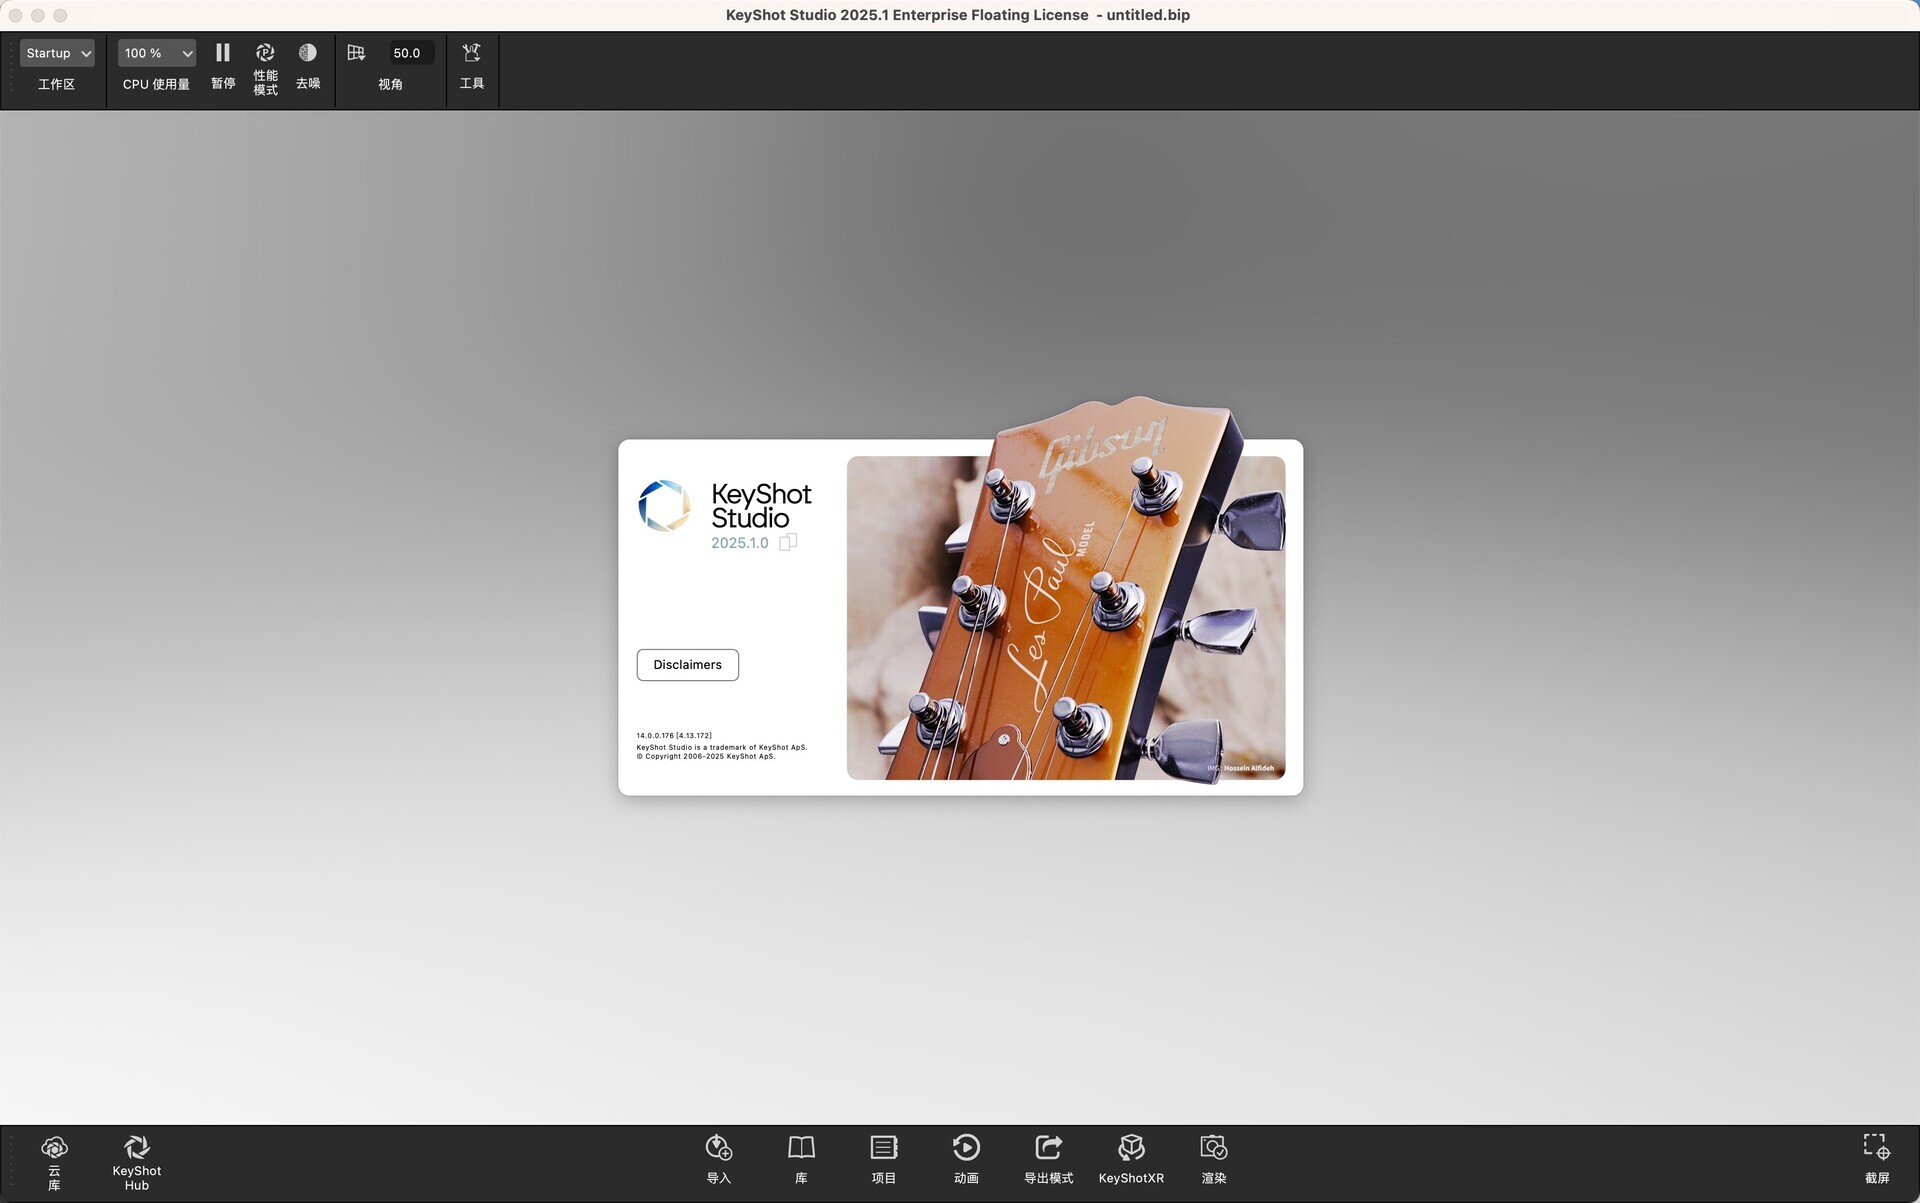1920x1203 pixels.
Task: Open the 动画 animation panel
Action: [966, 1158]
